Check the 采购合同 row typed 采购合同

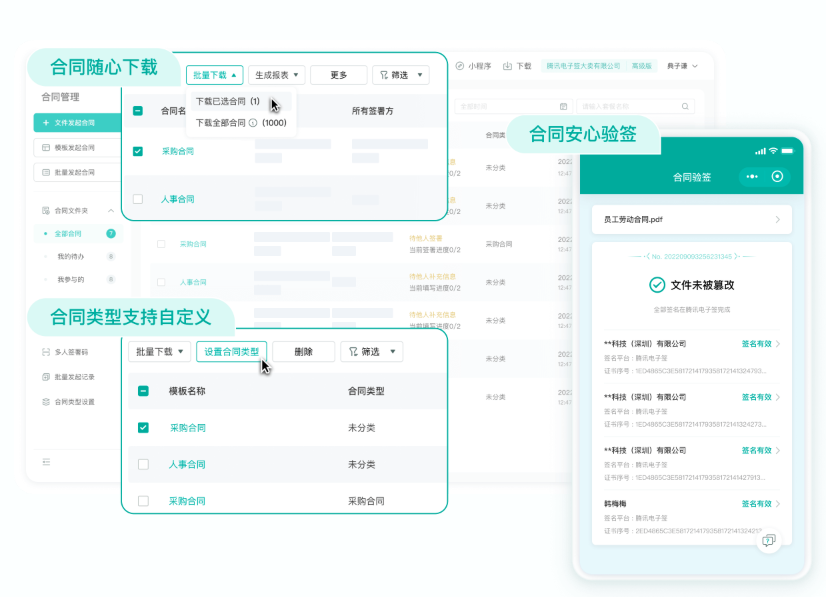[x=143, y=501]
